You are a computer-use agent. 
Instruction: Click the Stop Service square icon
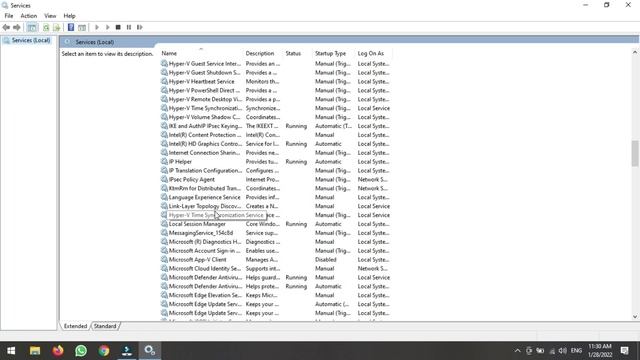[118, 27]
